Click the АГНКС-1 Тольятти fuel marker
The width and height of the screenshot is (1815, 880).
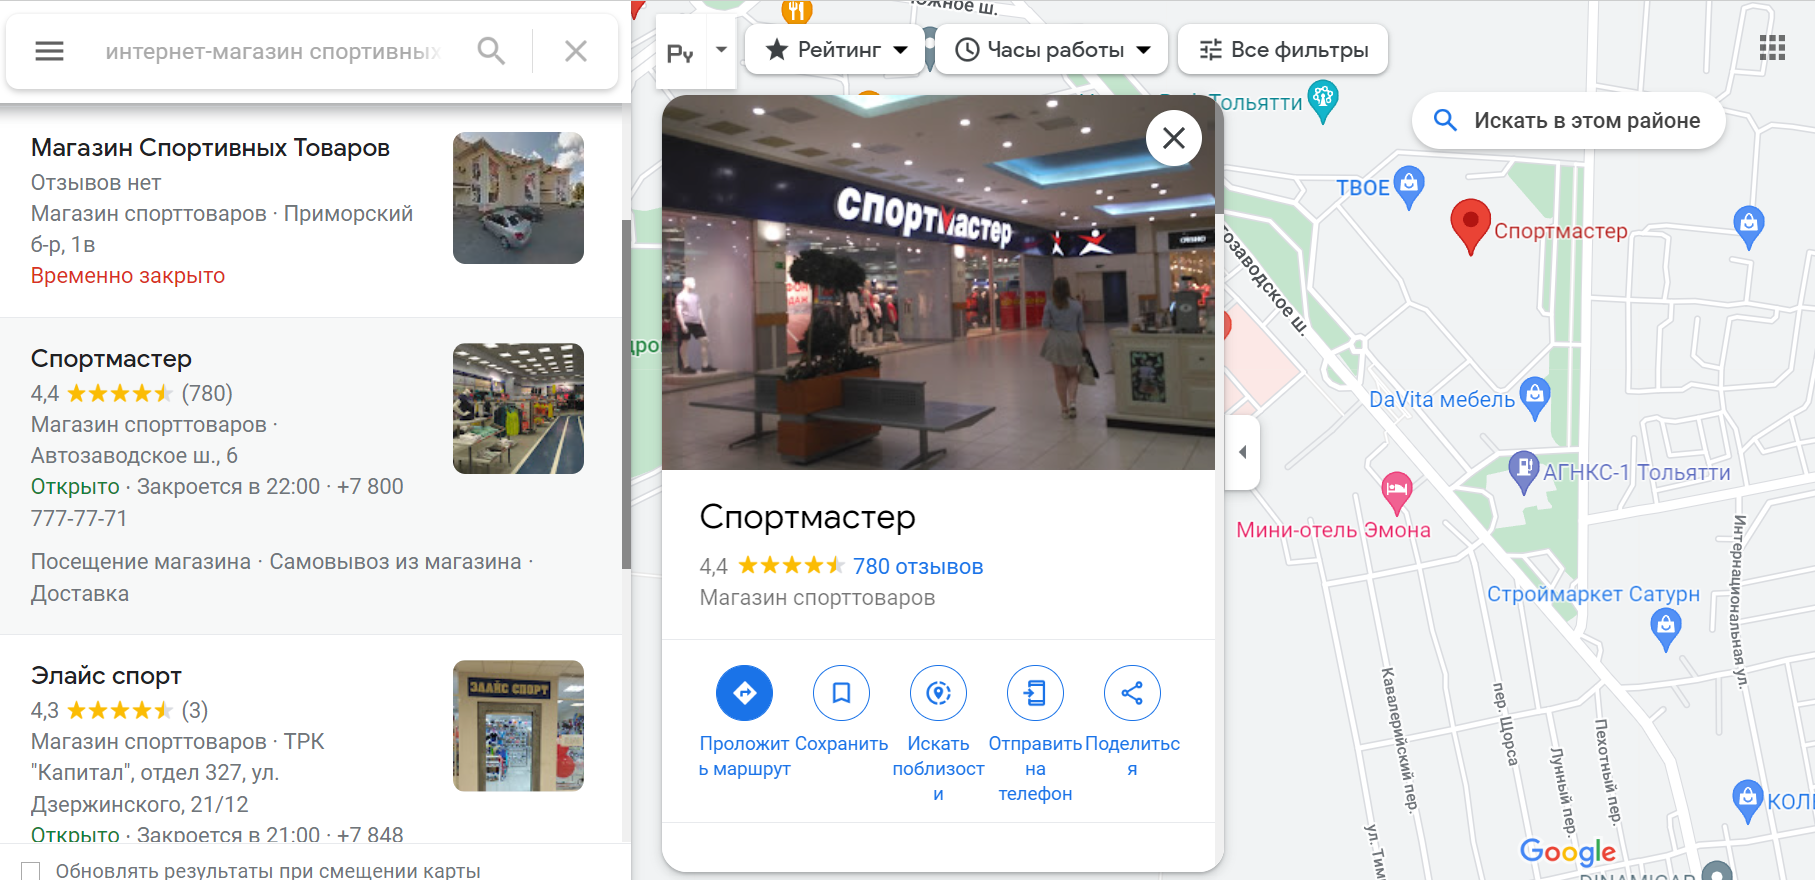coord(1523,472)
